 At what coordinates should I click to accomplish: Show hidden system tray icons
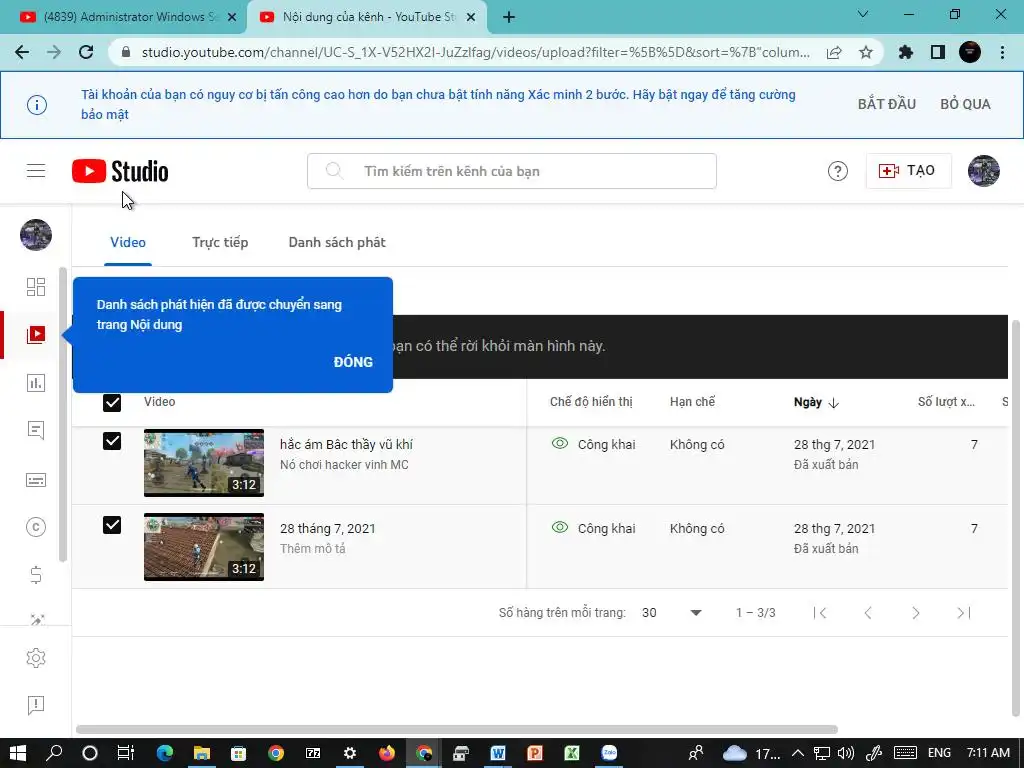point(797,753)
